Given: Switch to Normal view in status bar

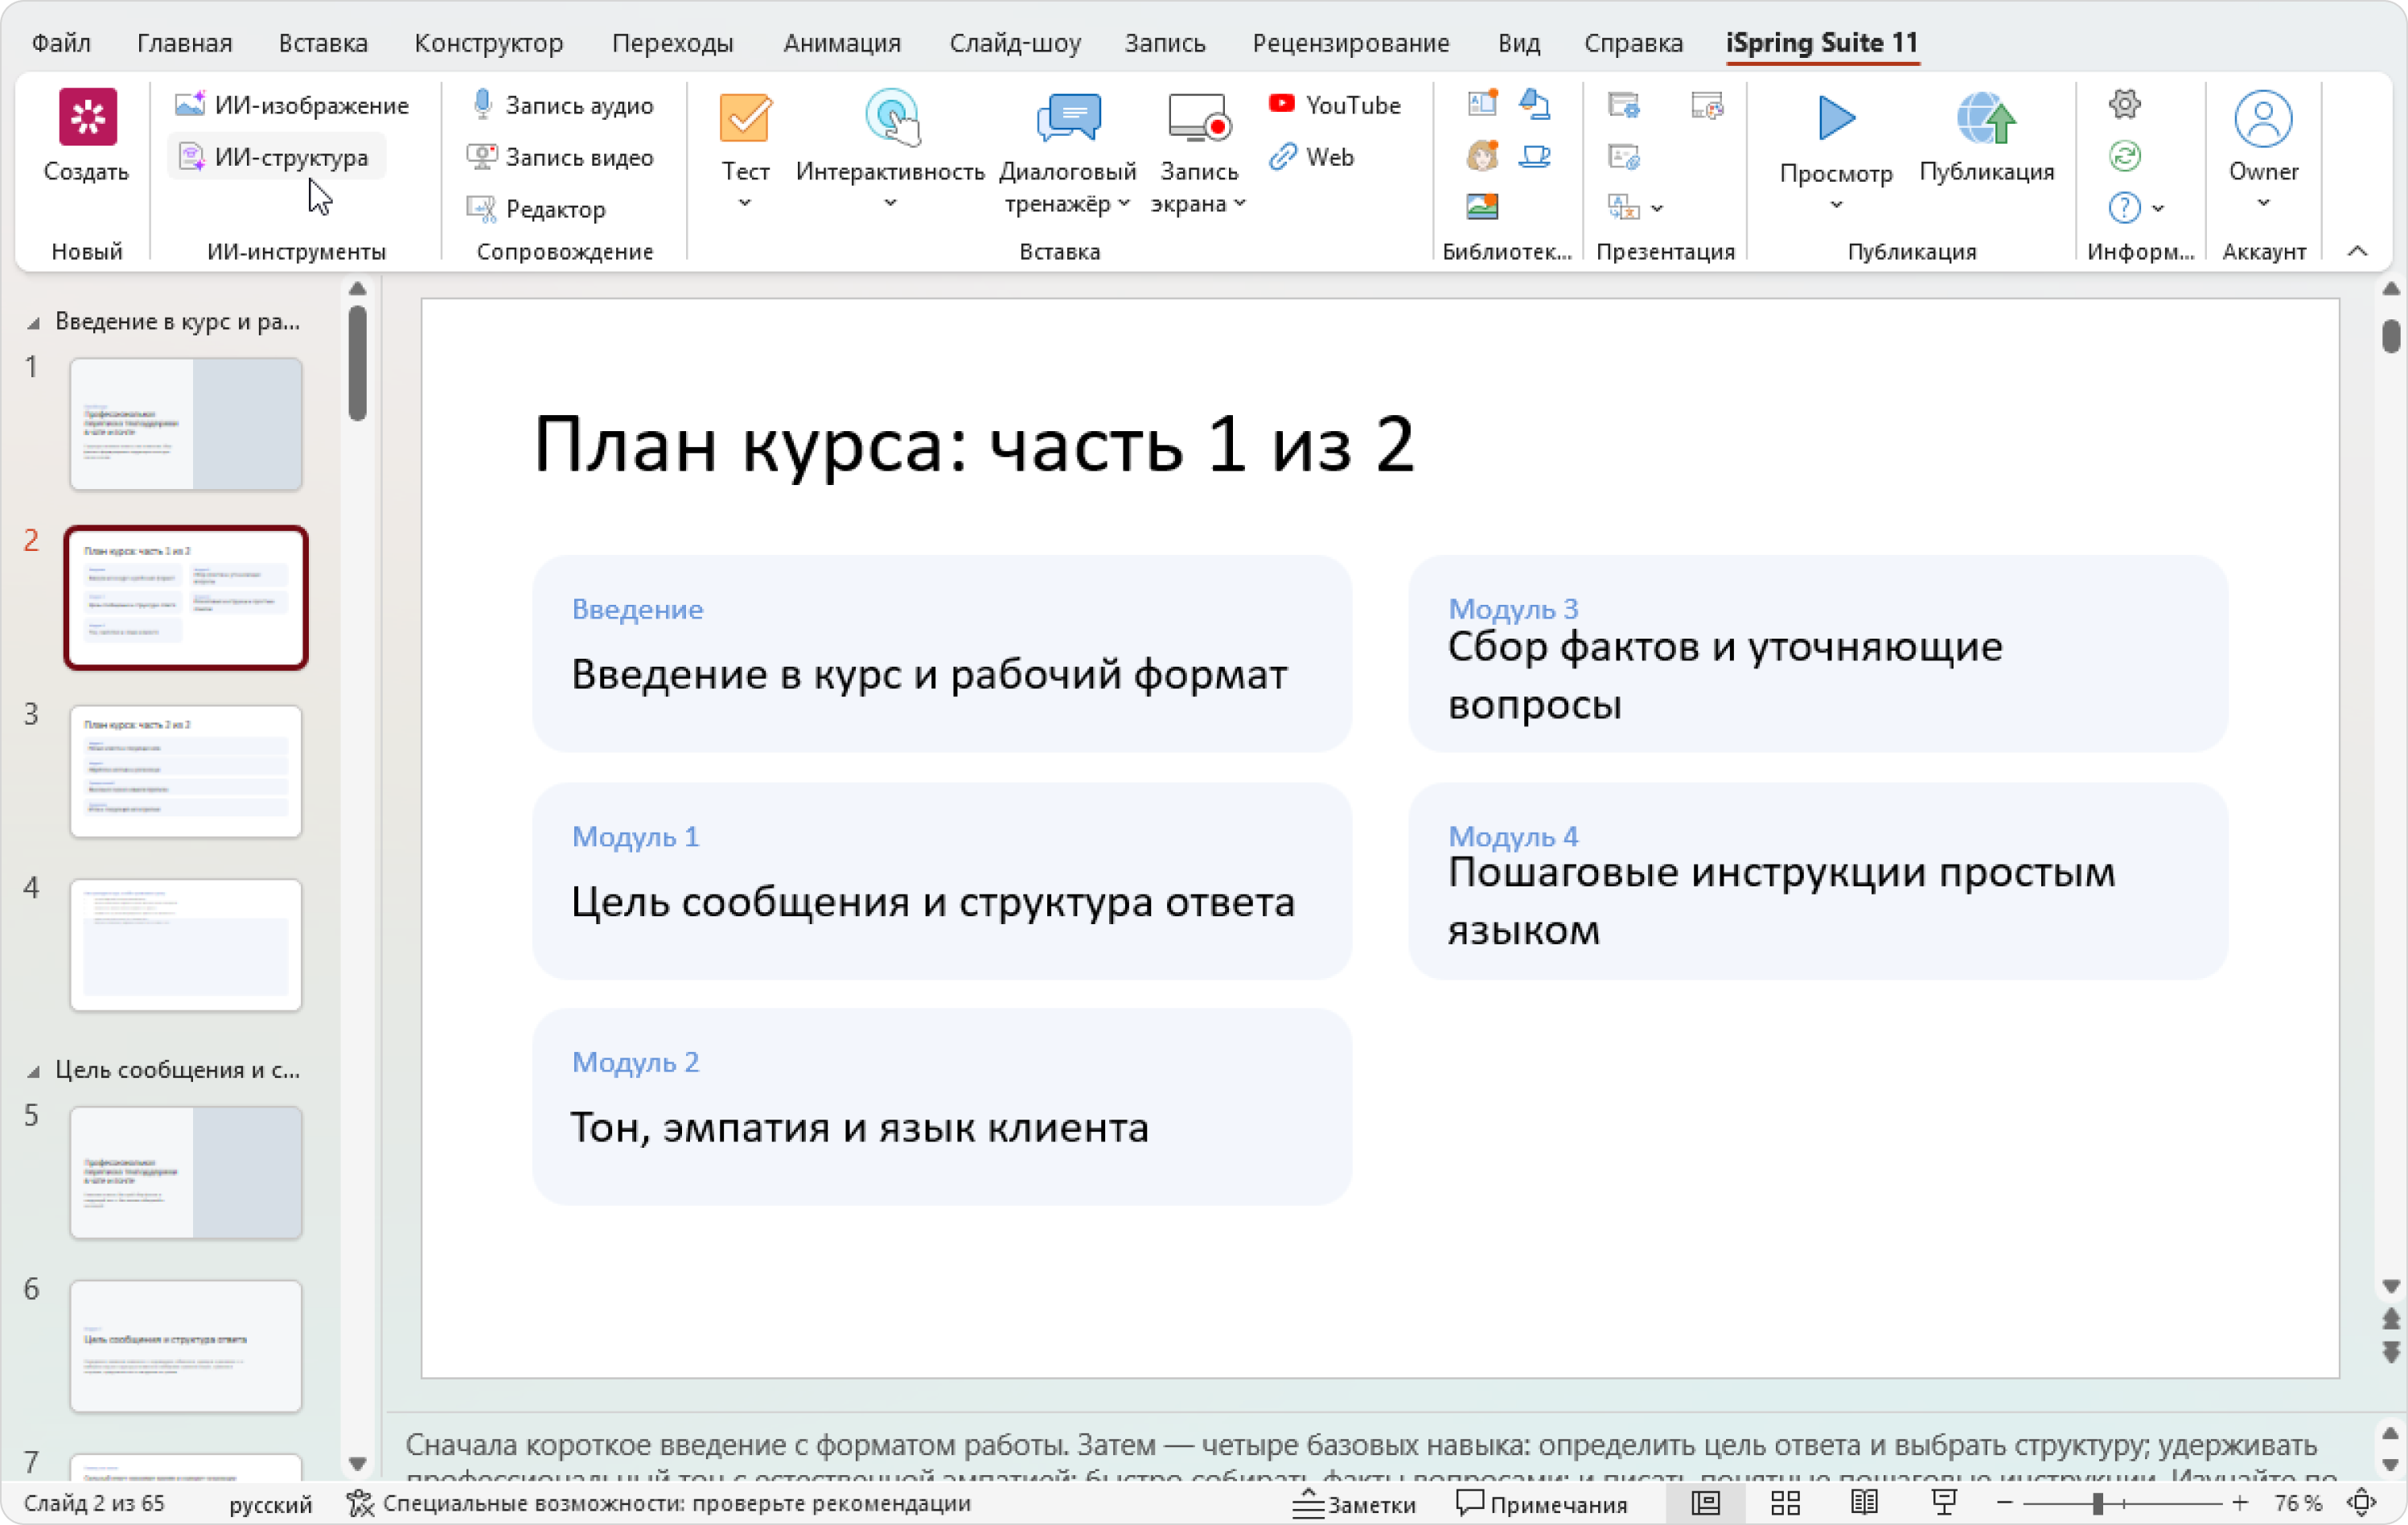Looking at the screenshot, I should pyautogui.click(x=1706, y=1503).
